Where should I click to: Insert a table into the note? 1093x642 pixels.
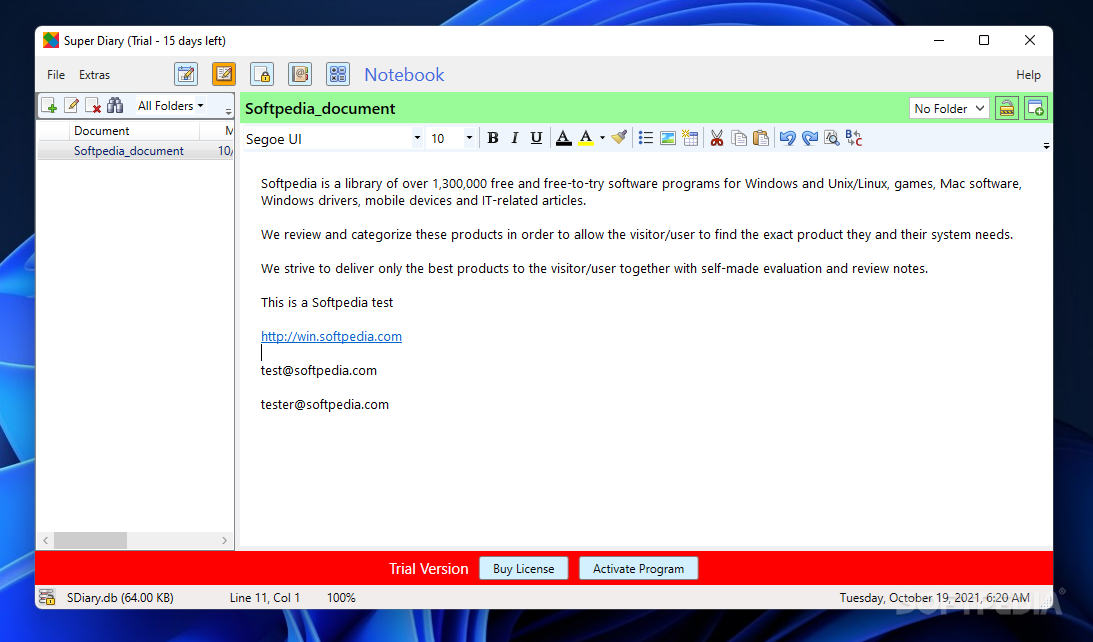690,138
